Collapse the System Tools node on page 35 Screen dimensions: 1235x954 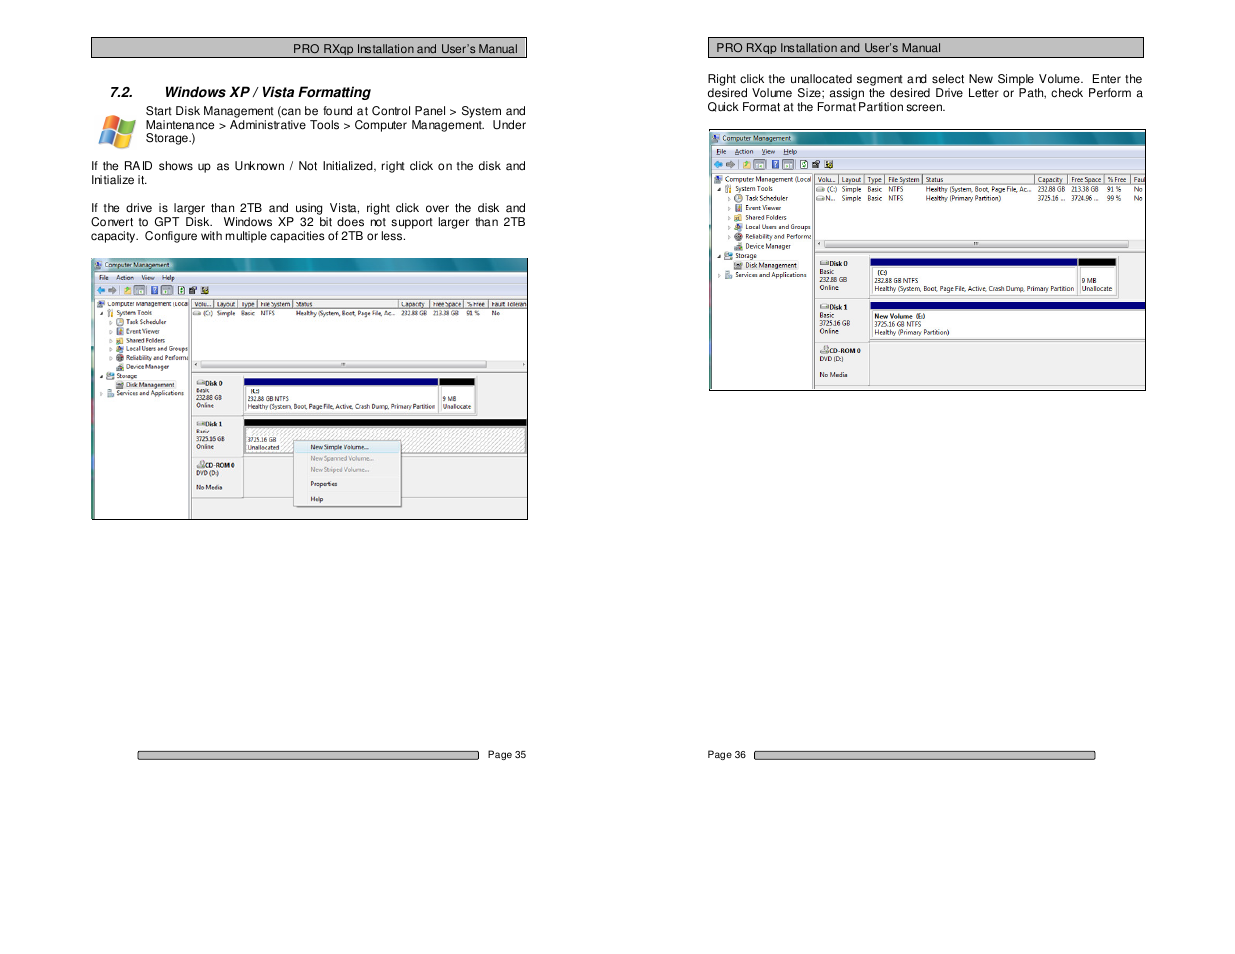click(101, 313)
